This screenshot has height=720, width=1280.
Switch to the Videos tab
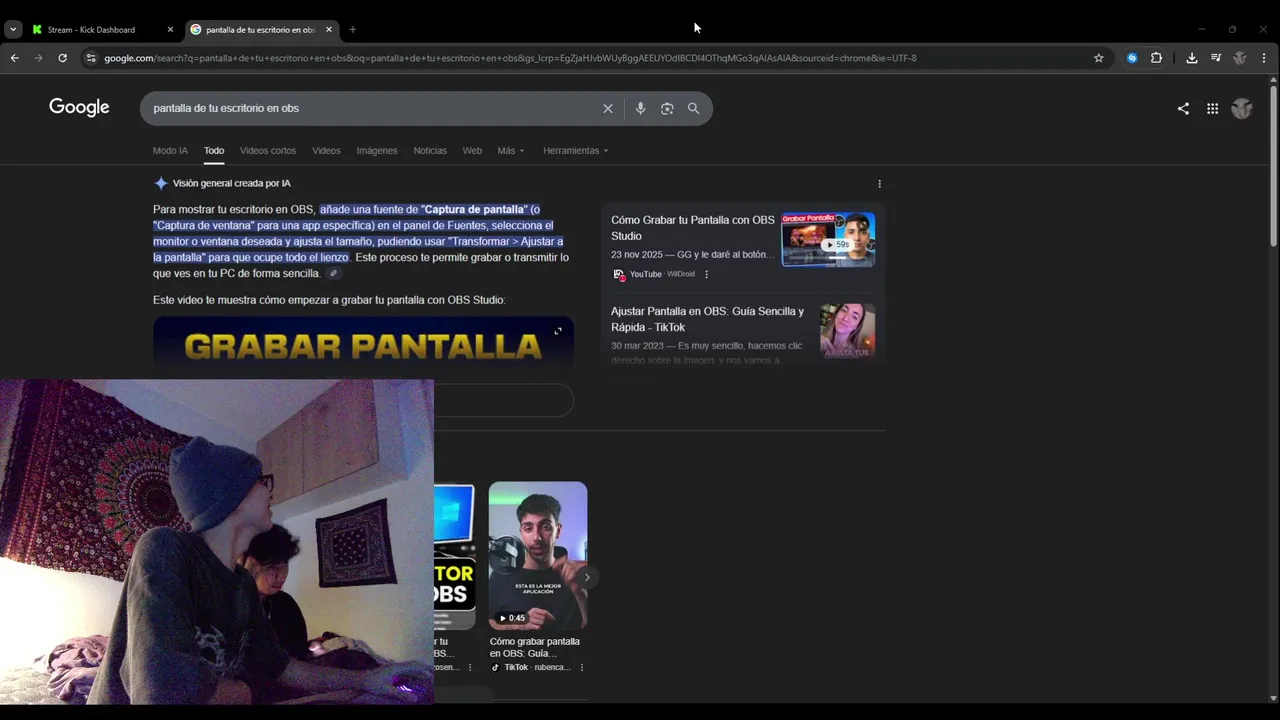click(326, 151)
